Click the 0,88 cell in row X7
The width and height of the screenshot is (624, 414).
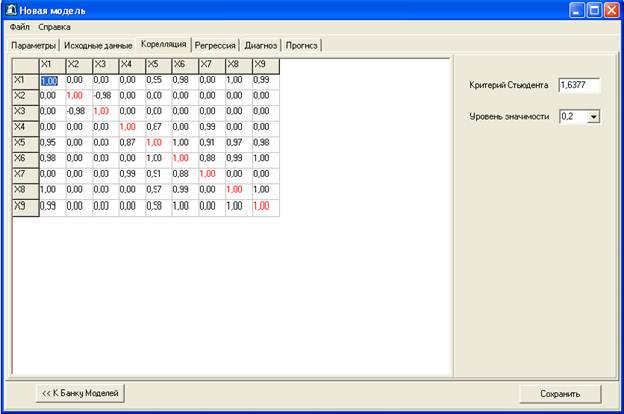coord(185,176)
